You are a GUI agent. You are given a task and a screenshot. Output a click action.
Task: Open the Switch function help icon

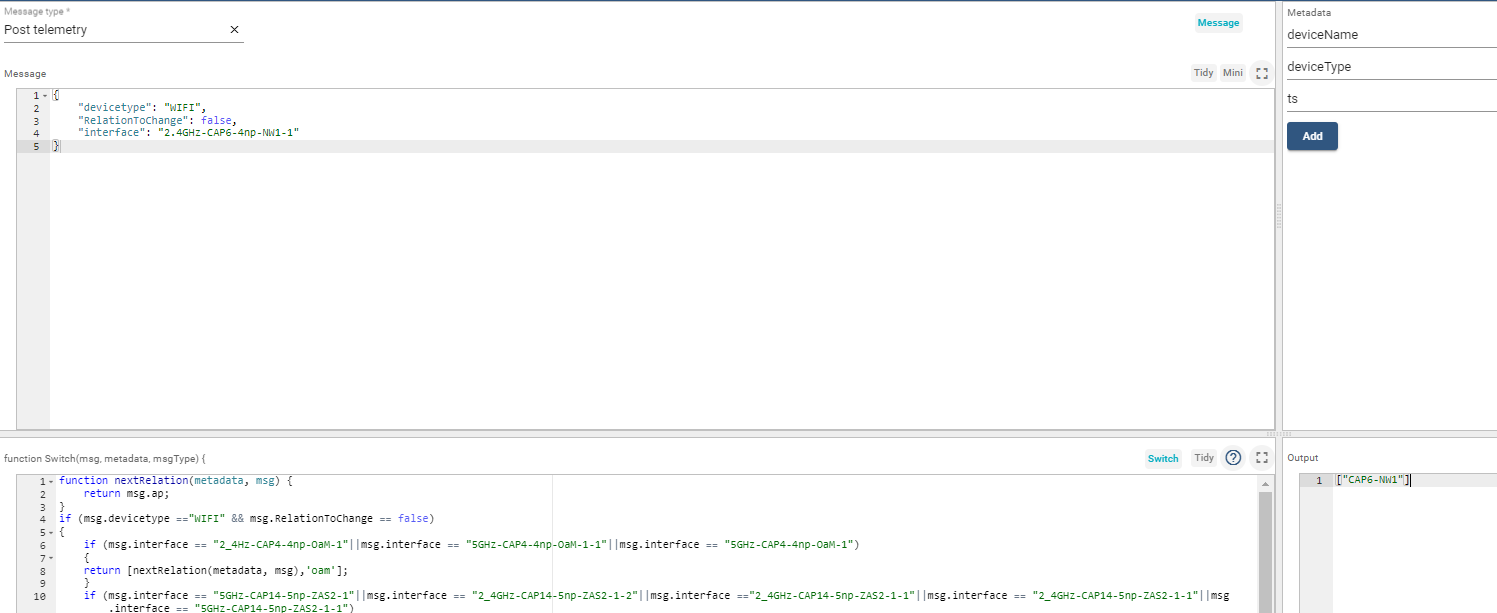1233,457
